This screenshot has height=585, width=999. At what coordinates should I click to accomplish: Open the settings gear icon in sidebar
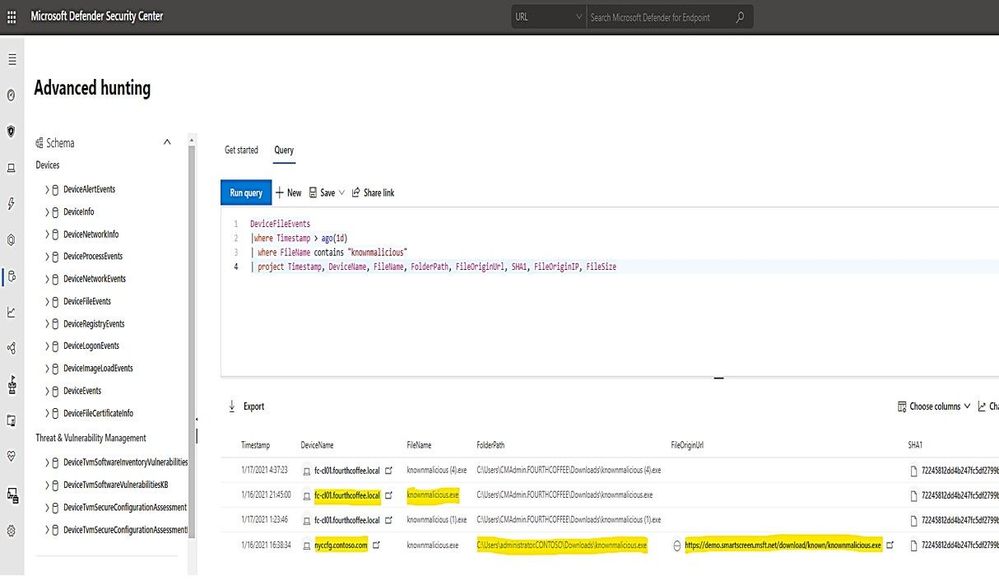click(11, 530)
